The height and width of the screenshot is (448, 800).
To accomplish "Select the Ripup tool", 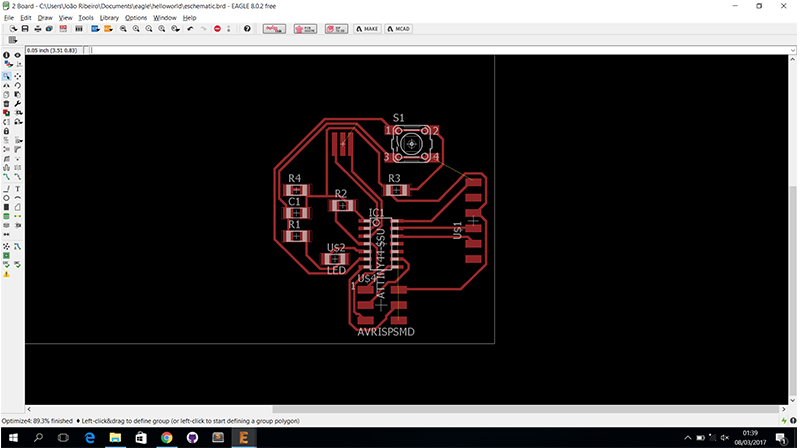I will [18, 177].
